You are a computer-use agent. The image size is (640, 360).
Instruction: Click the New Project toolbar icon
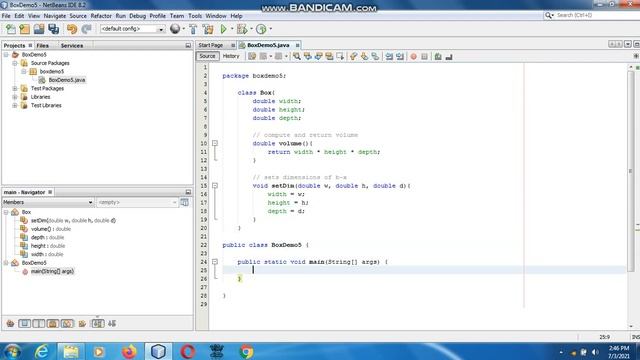(24, 29)
